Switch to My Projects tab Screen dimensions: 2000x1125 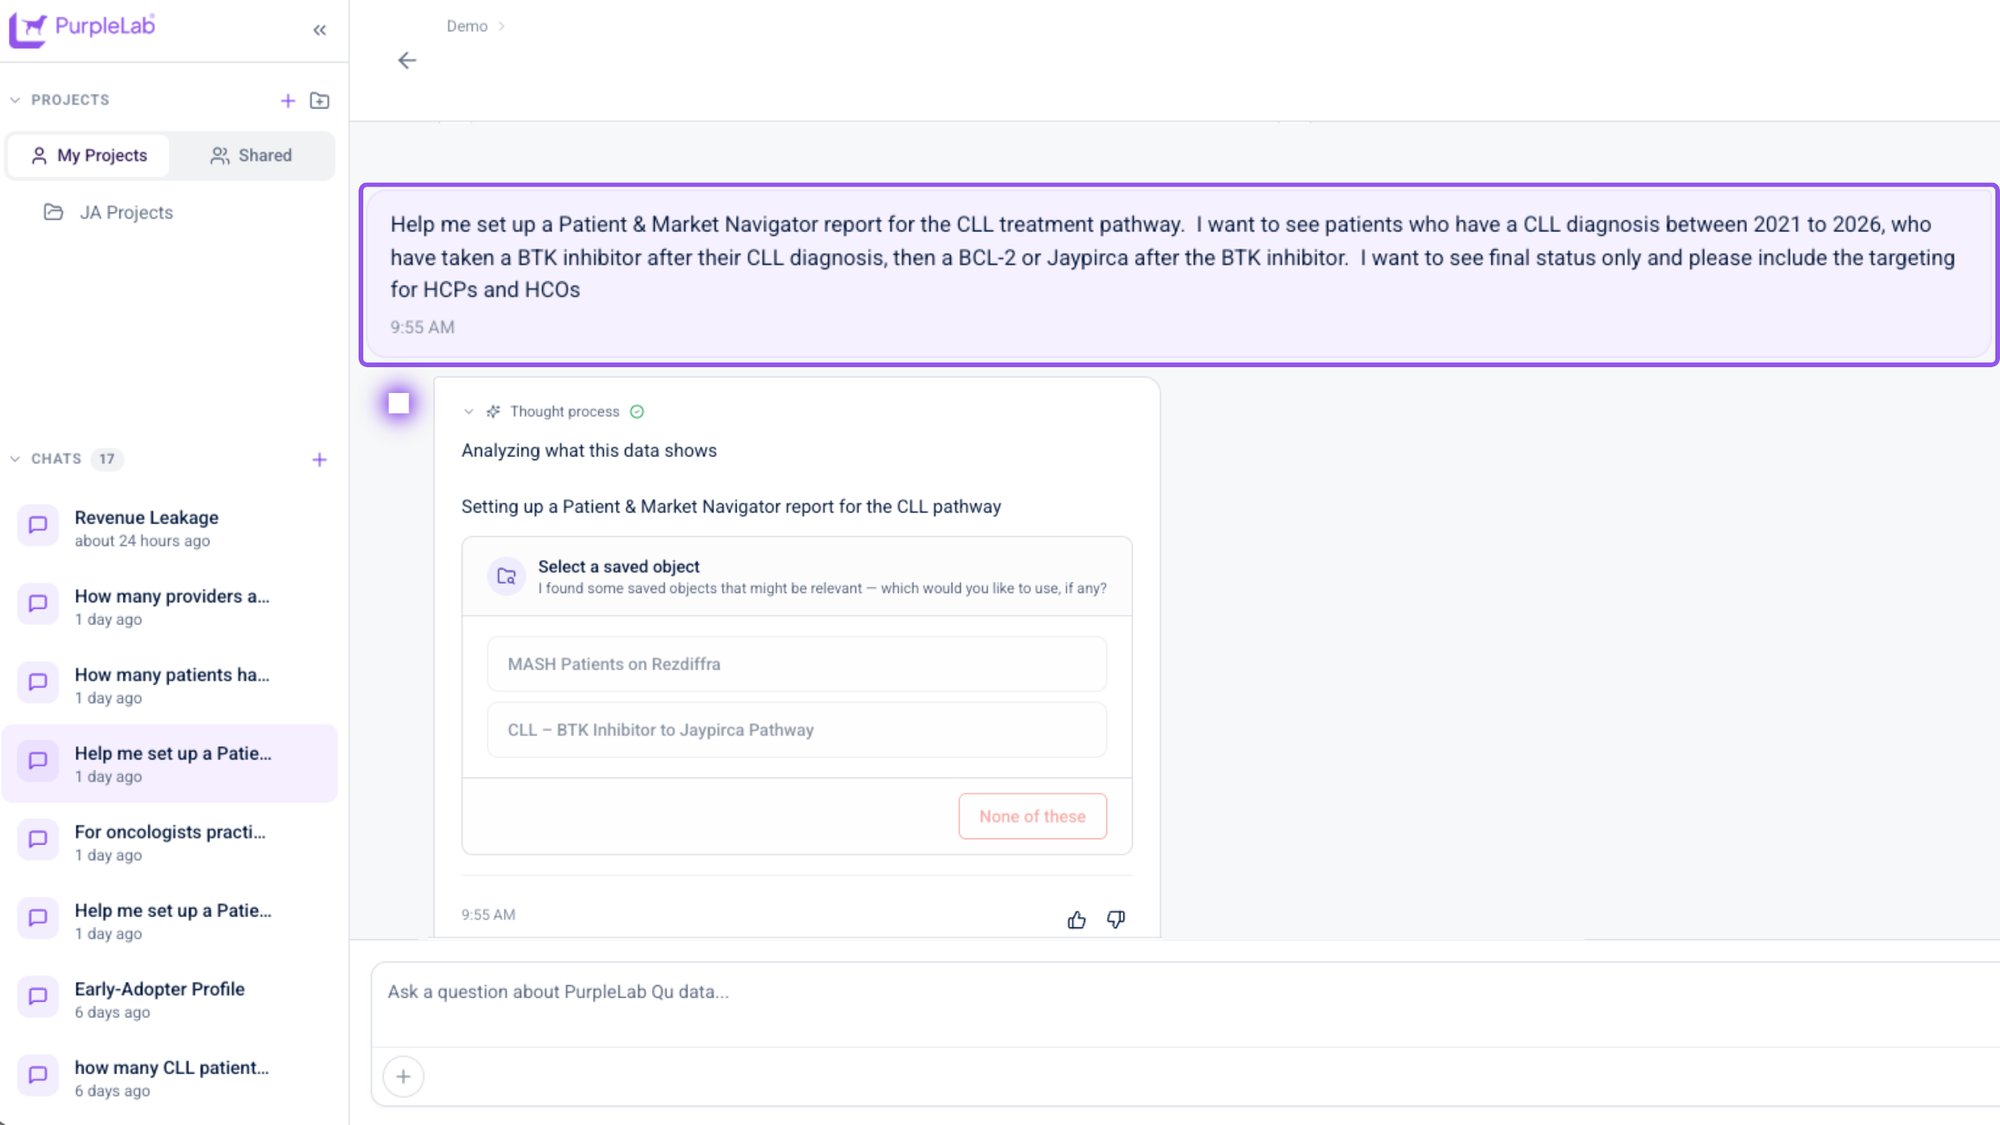tap(88, 155)
